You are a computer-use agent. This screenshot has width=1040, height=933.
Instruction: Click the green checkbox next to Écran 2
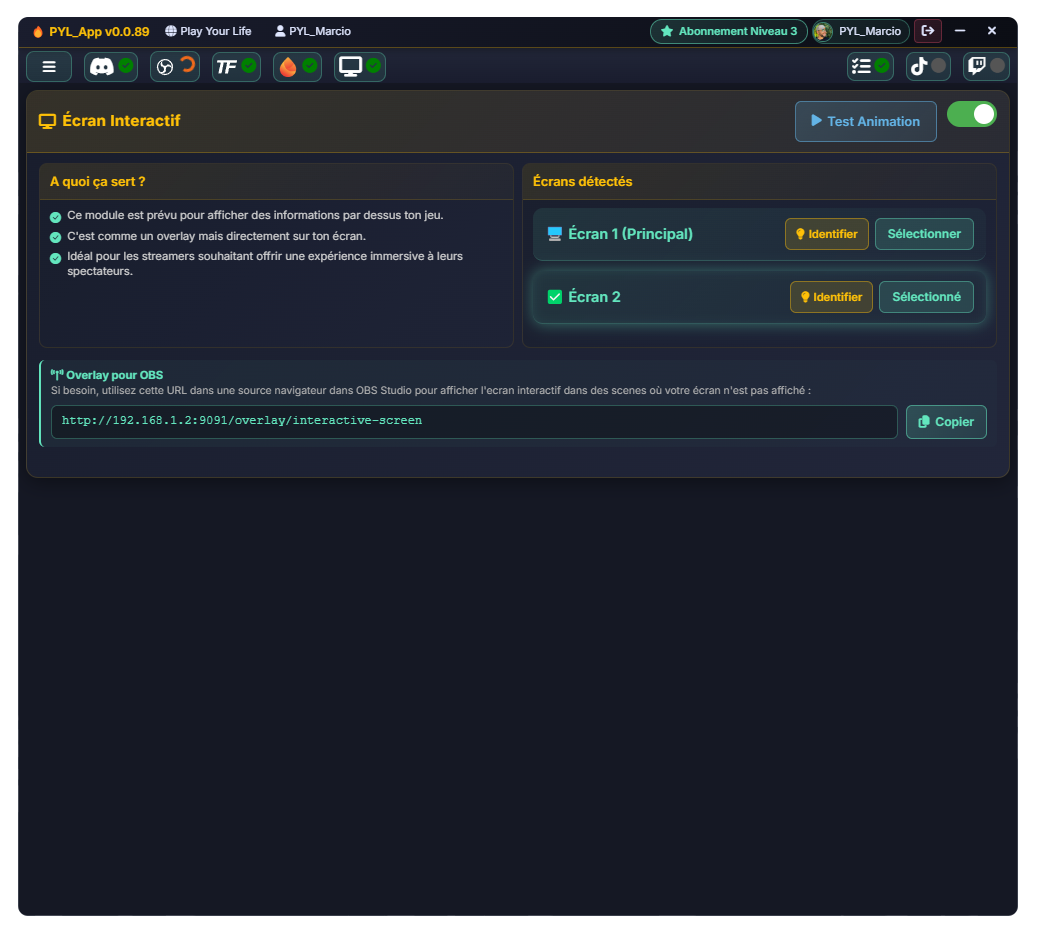click(554, 296)
